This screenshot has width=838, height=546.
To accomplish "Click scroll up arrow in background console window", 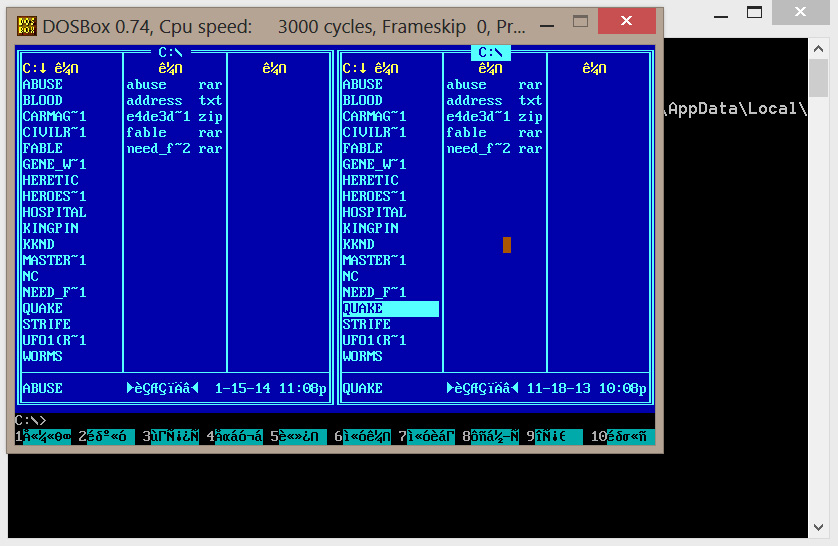I will click(x=818, y=49).
